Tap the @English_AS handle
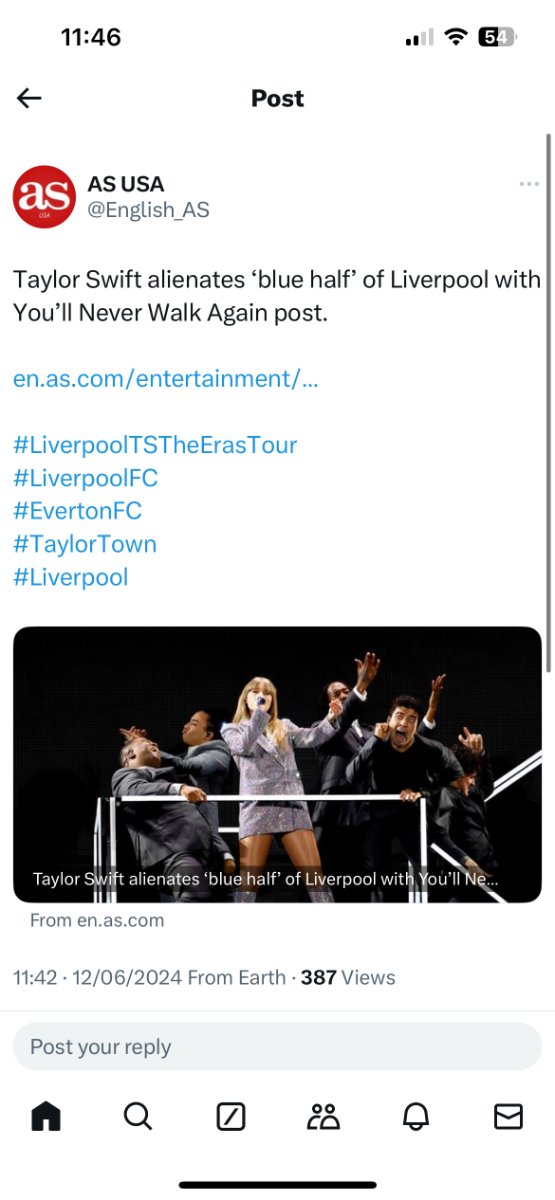 coord(149,210)
